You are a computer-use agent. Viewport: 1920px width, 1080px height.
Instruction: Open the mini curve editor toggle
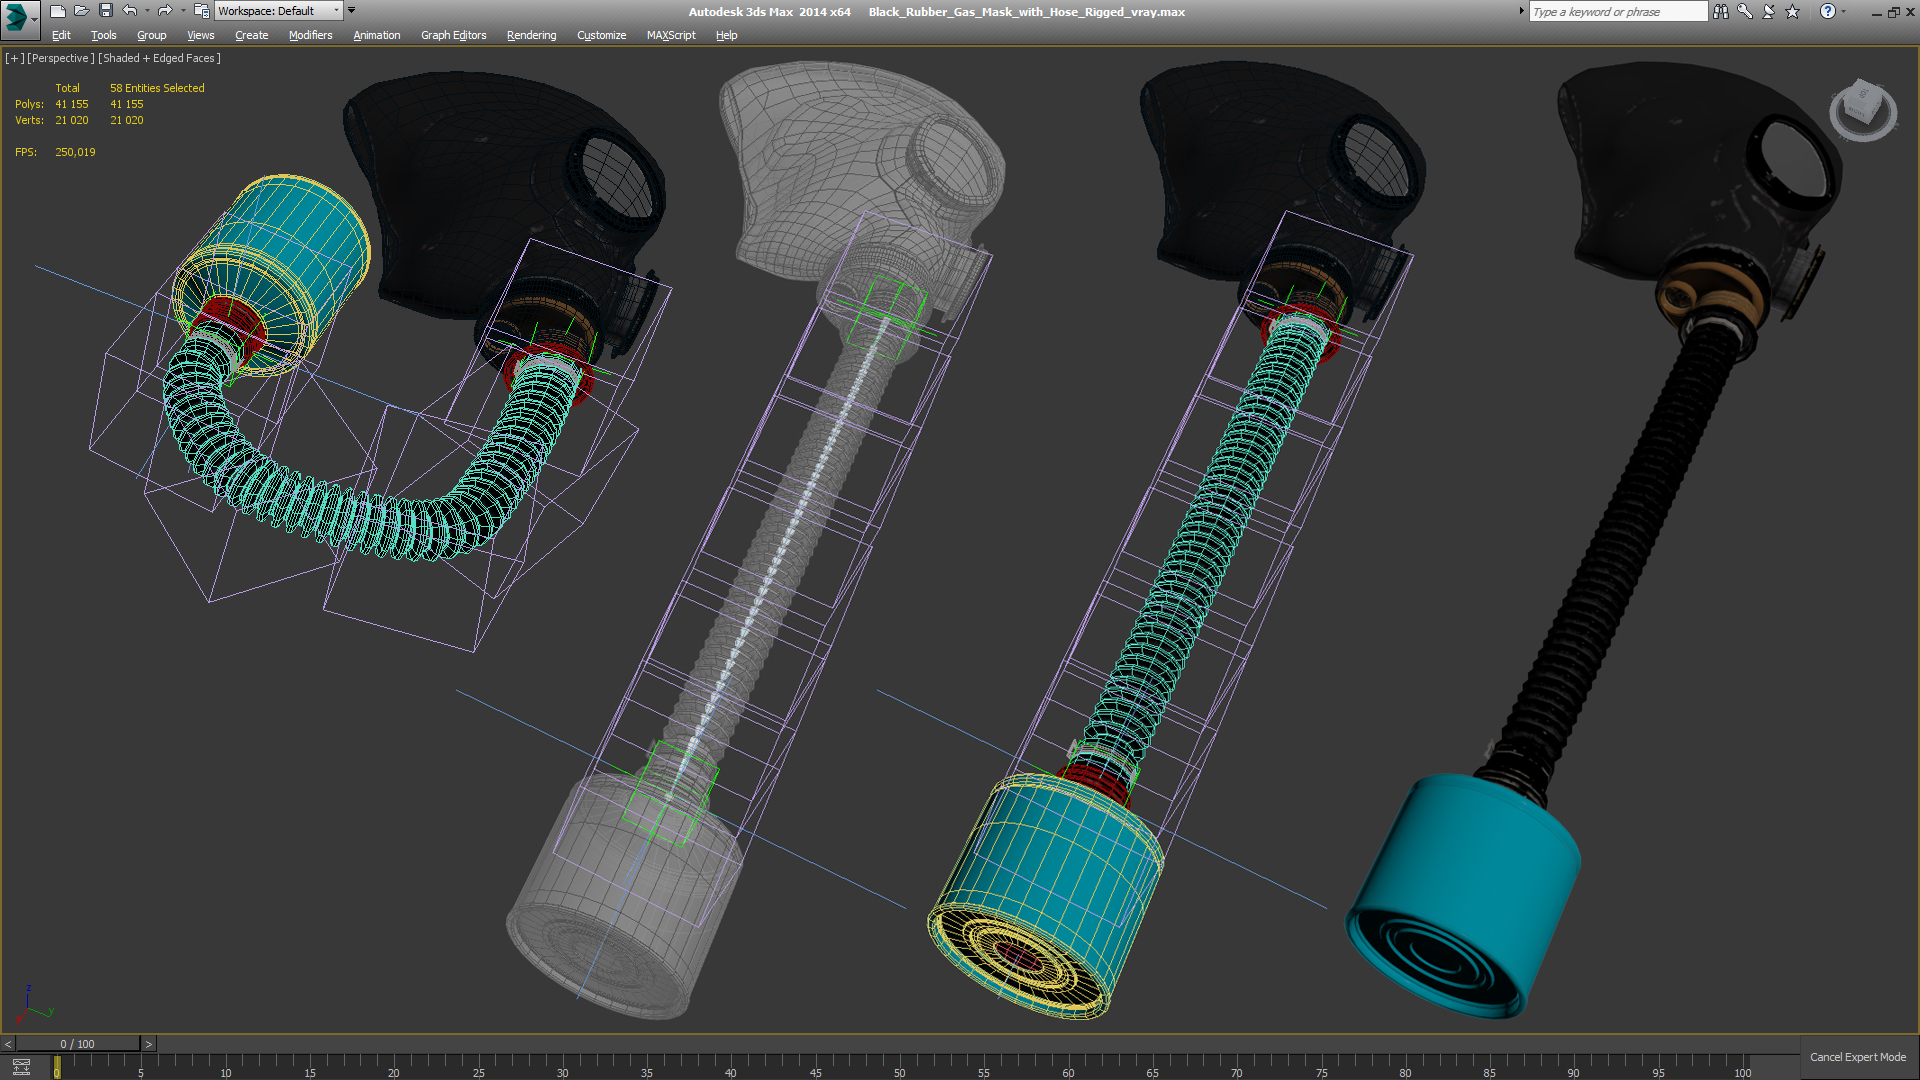(x=21, y=1067)
